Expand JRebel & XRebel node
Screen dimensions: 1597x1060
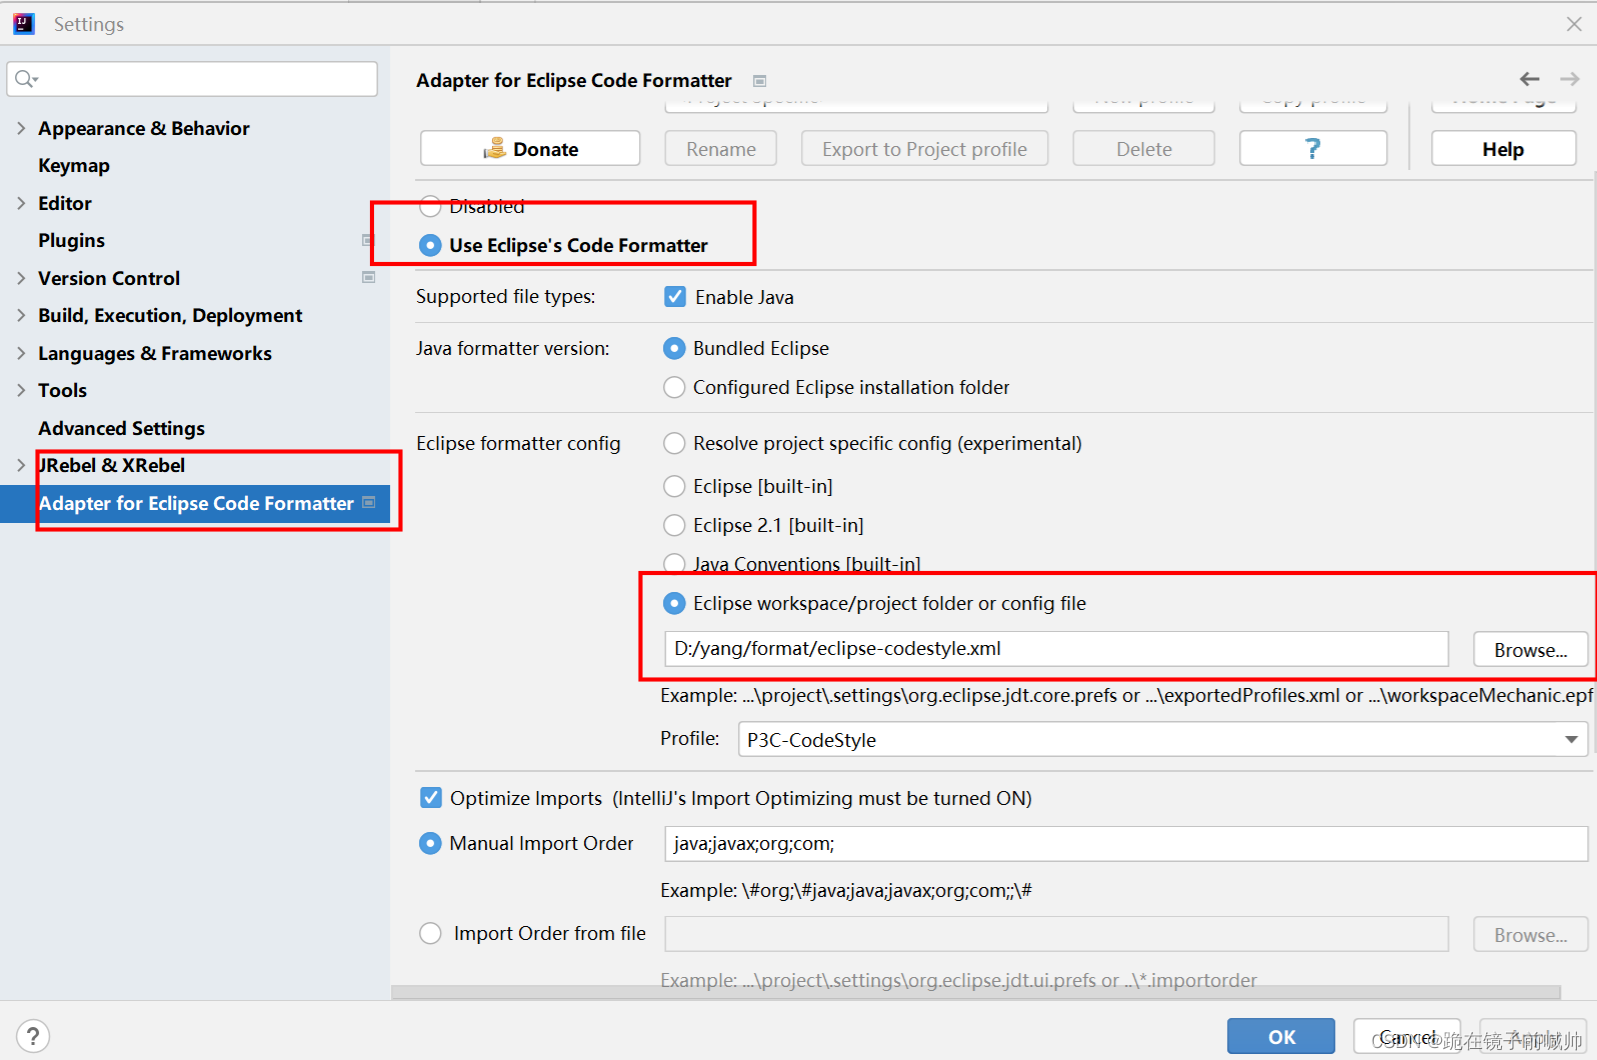(x=21, y=465)
